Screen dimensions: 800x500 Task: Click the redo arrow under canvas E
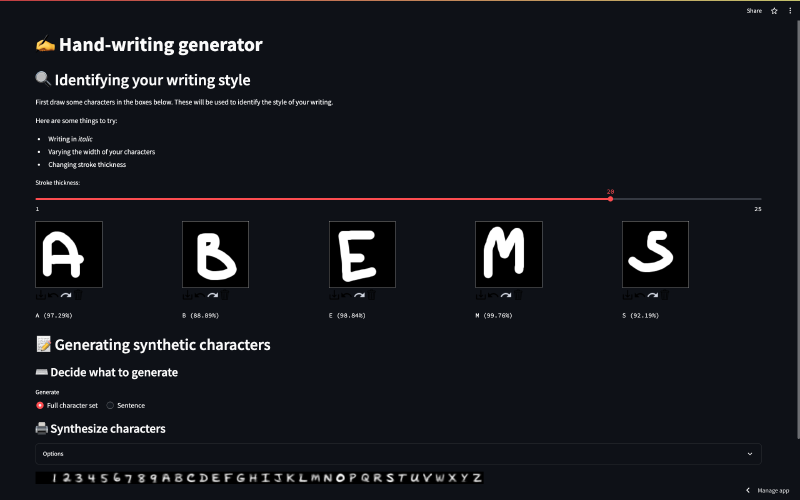coord(360,295)
